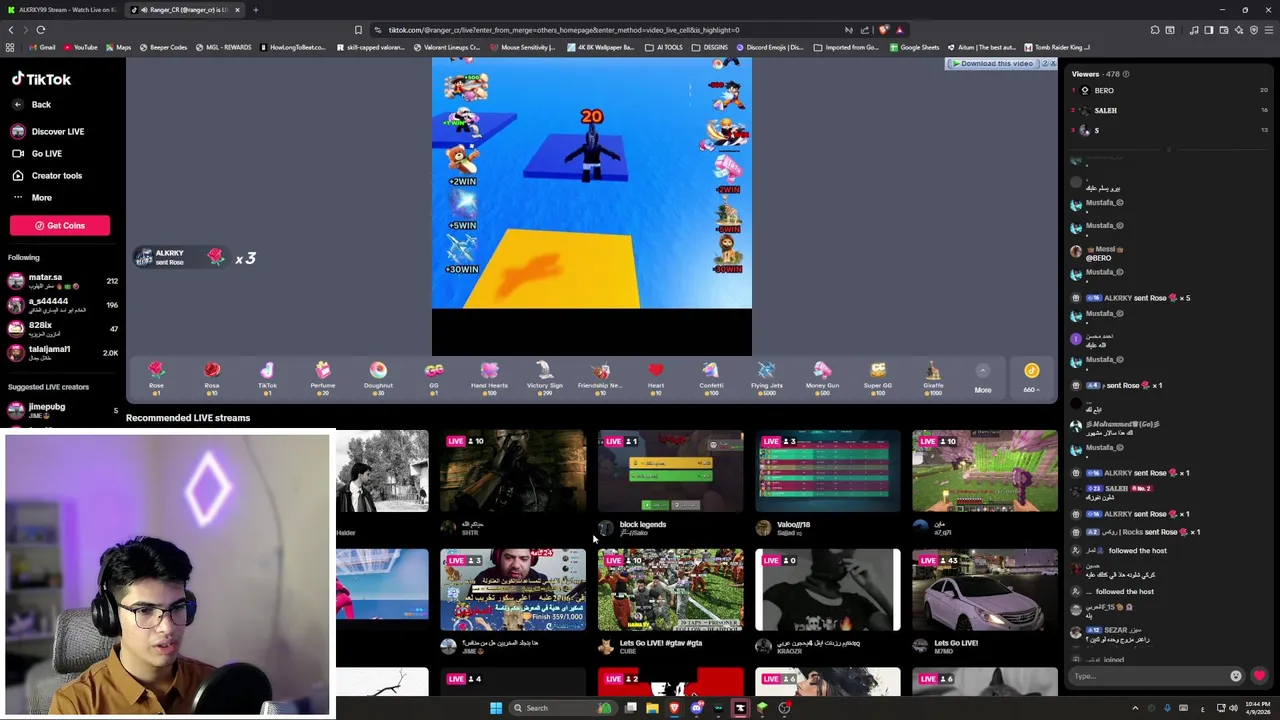Click the Get Coins button

60,225
